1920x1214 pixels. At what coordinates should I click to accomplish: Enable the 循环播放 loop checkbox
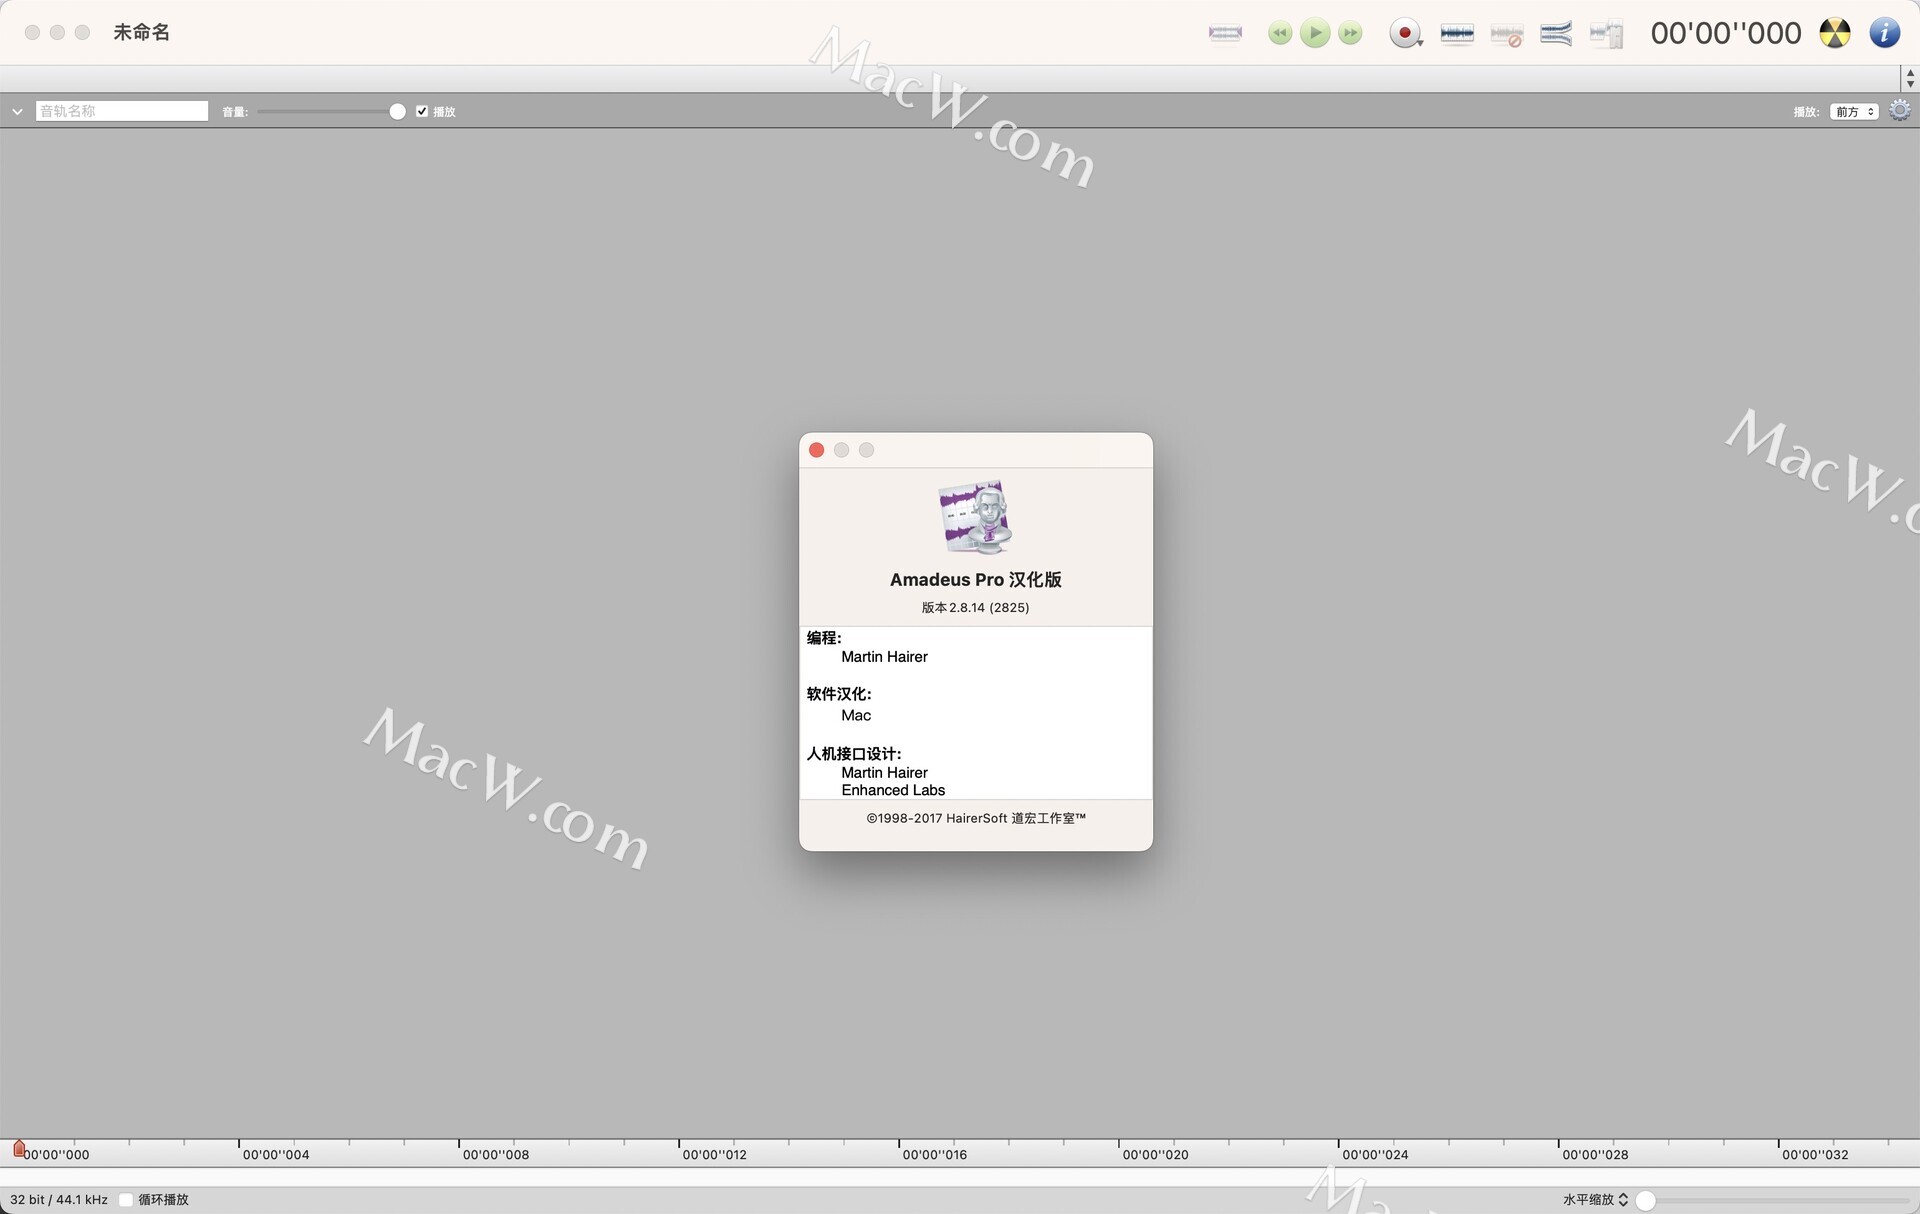pyautogui.click(x=126, y=1199)
